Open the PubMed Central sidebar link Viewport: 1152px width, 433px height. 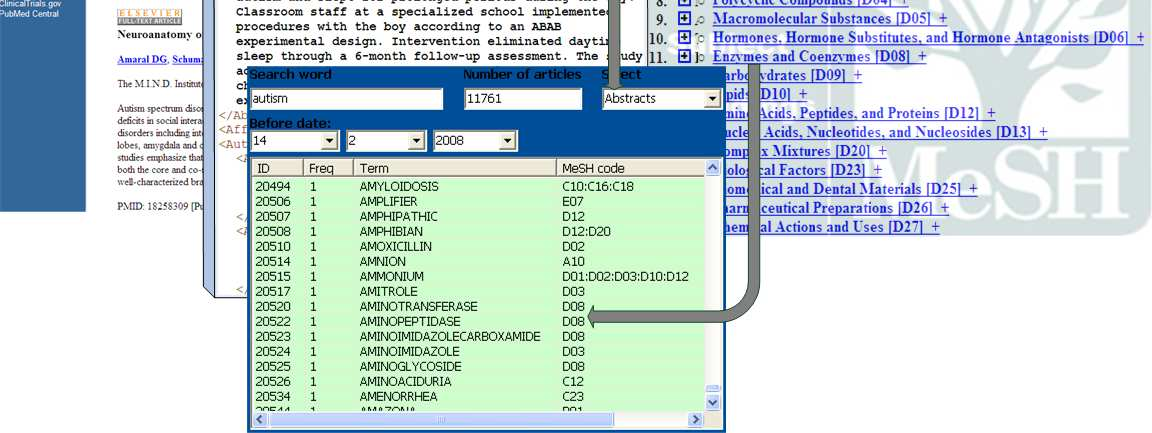29,13
